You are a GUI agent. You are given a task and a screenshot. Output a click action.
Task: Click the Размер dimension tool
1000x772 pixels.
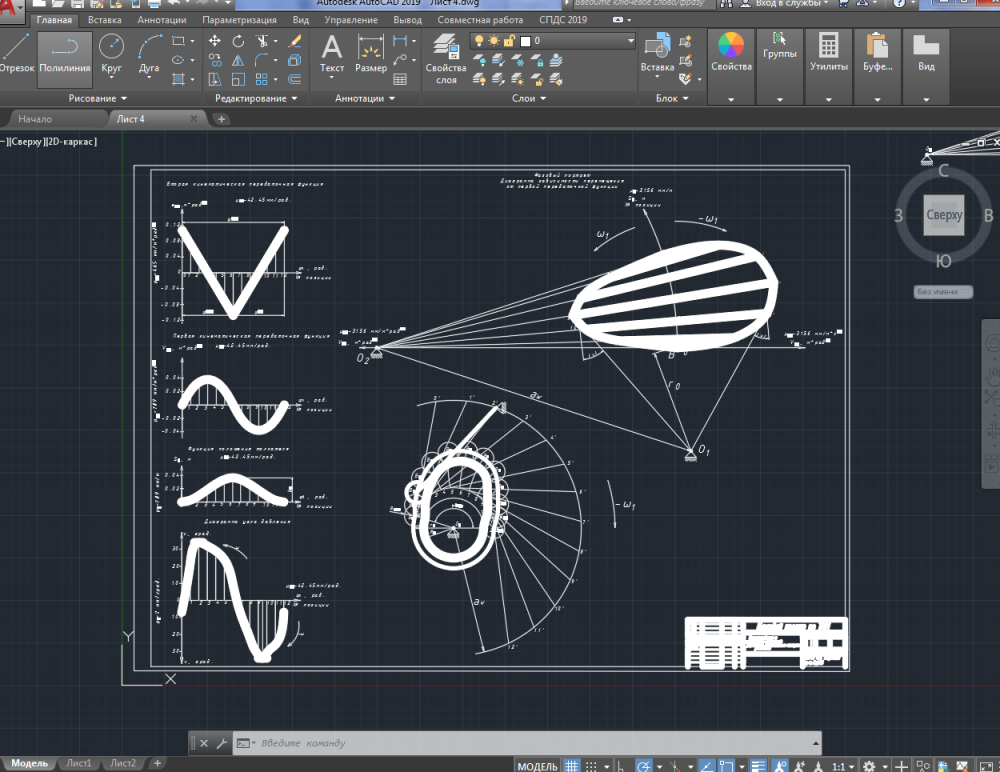pos(371,55)
